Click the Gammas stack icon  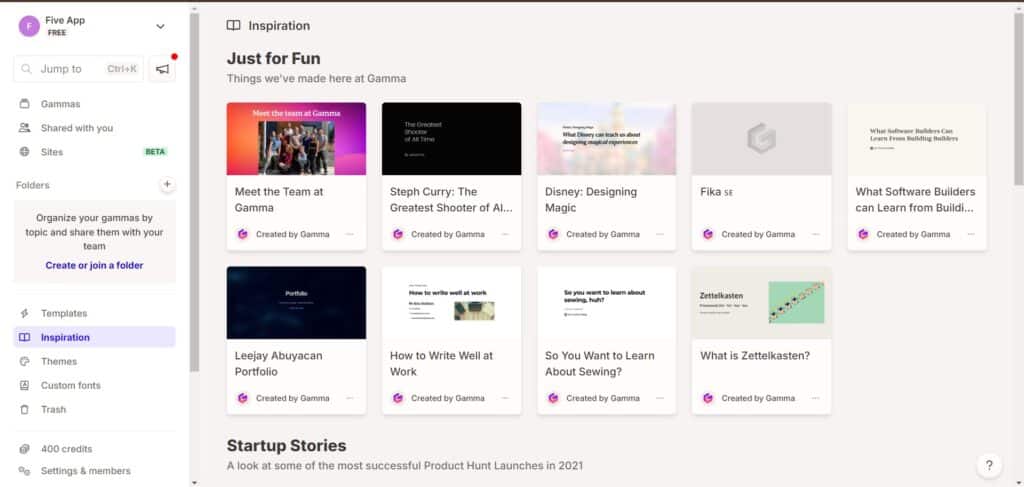point(25,104)
